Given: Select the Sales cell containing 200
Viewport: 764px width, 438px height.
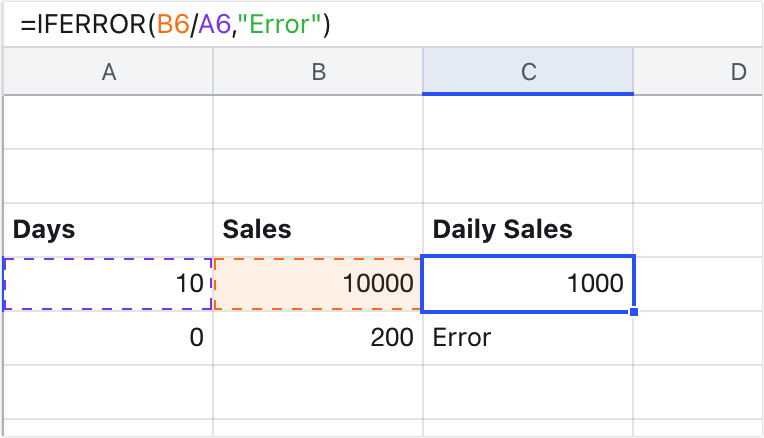Looking at the screenshot, I should [x=318, y=338].
